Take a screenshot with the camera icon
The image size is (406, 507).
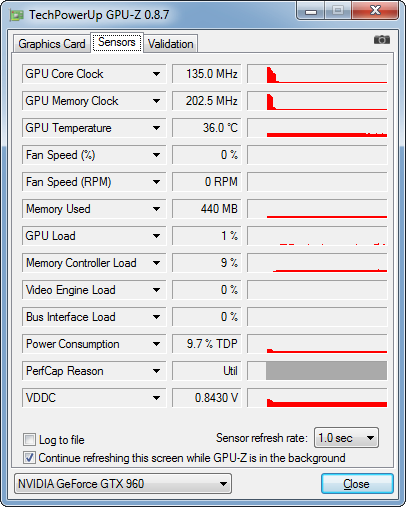point(382,40)
